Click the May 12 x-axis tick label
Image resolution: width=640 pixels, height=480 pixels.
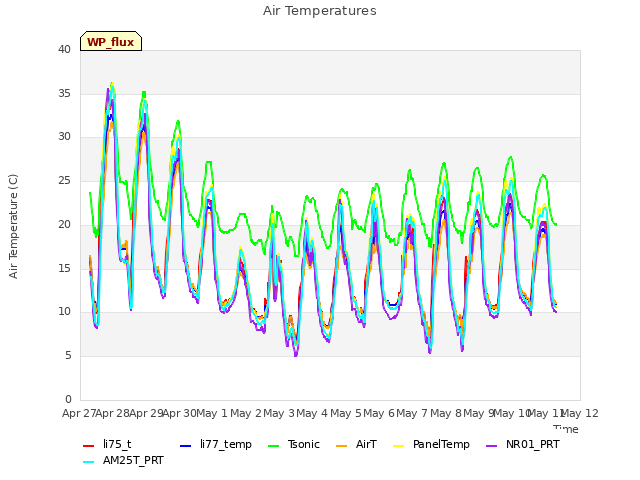[580, 413]
